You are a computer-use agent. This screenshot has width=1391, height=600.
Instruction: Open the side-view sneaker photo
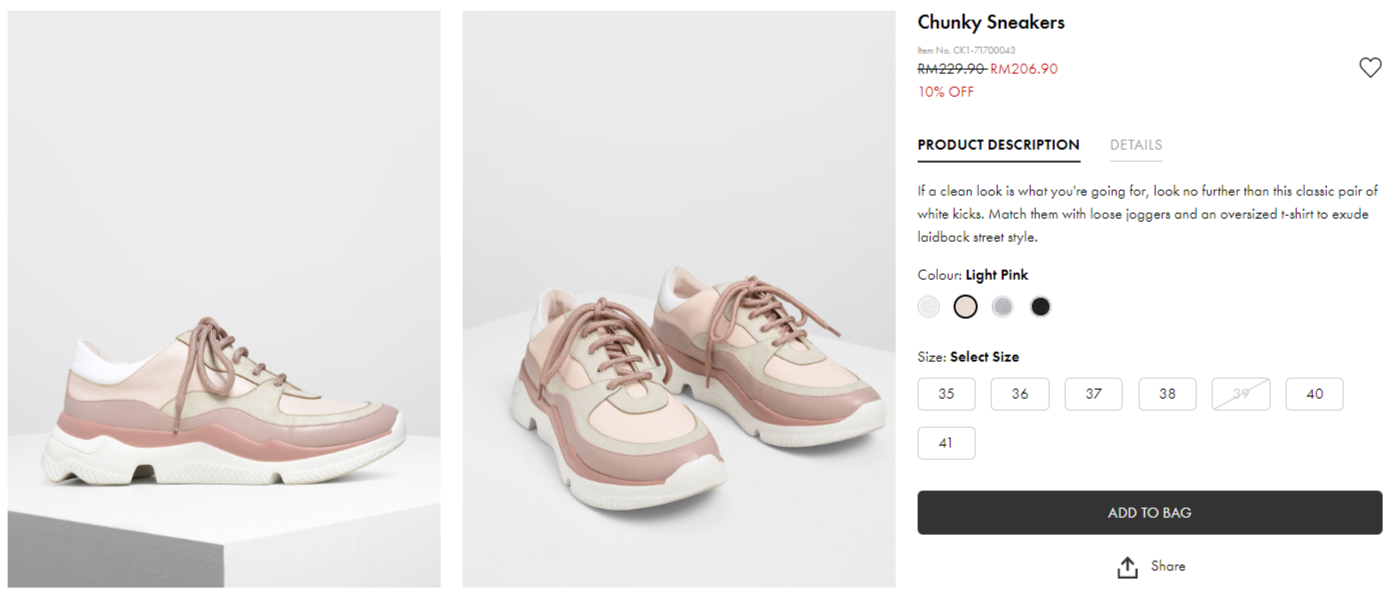click(224, 299)
